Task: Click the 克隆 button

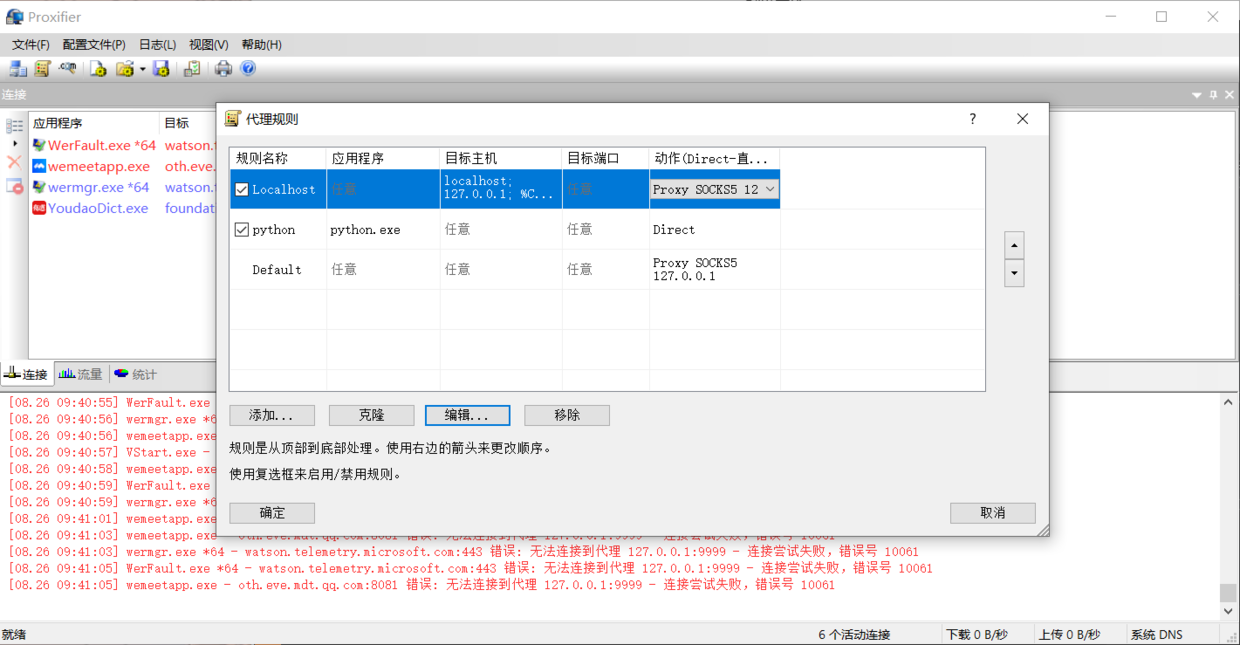Action: click(x=371, y=415)
